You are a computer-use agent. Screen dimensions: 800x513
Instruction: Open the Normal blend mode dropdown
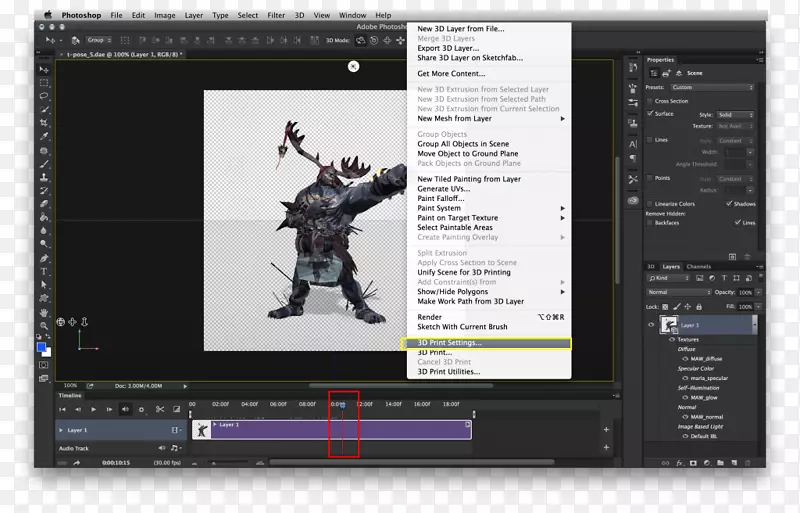pos(679,292)
